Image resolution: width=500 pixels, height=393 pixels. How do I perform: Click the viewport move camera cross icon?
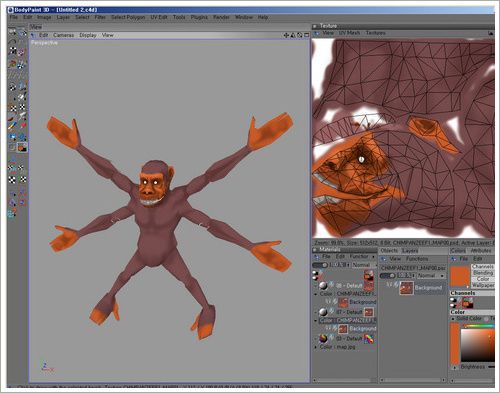coord(286,35)
